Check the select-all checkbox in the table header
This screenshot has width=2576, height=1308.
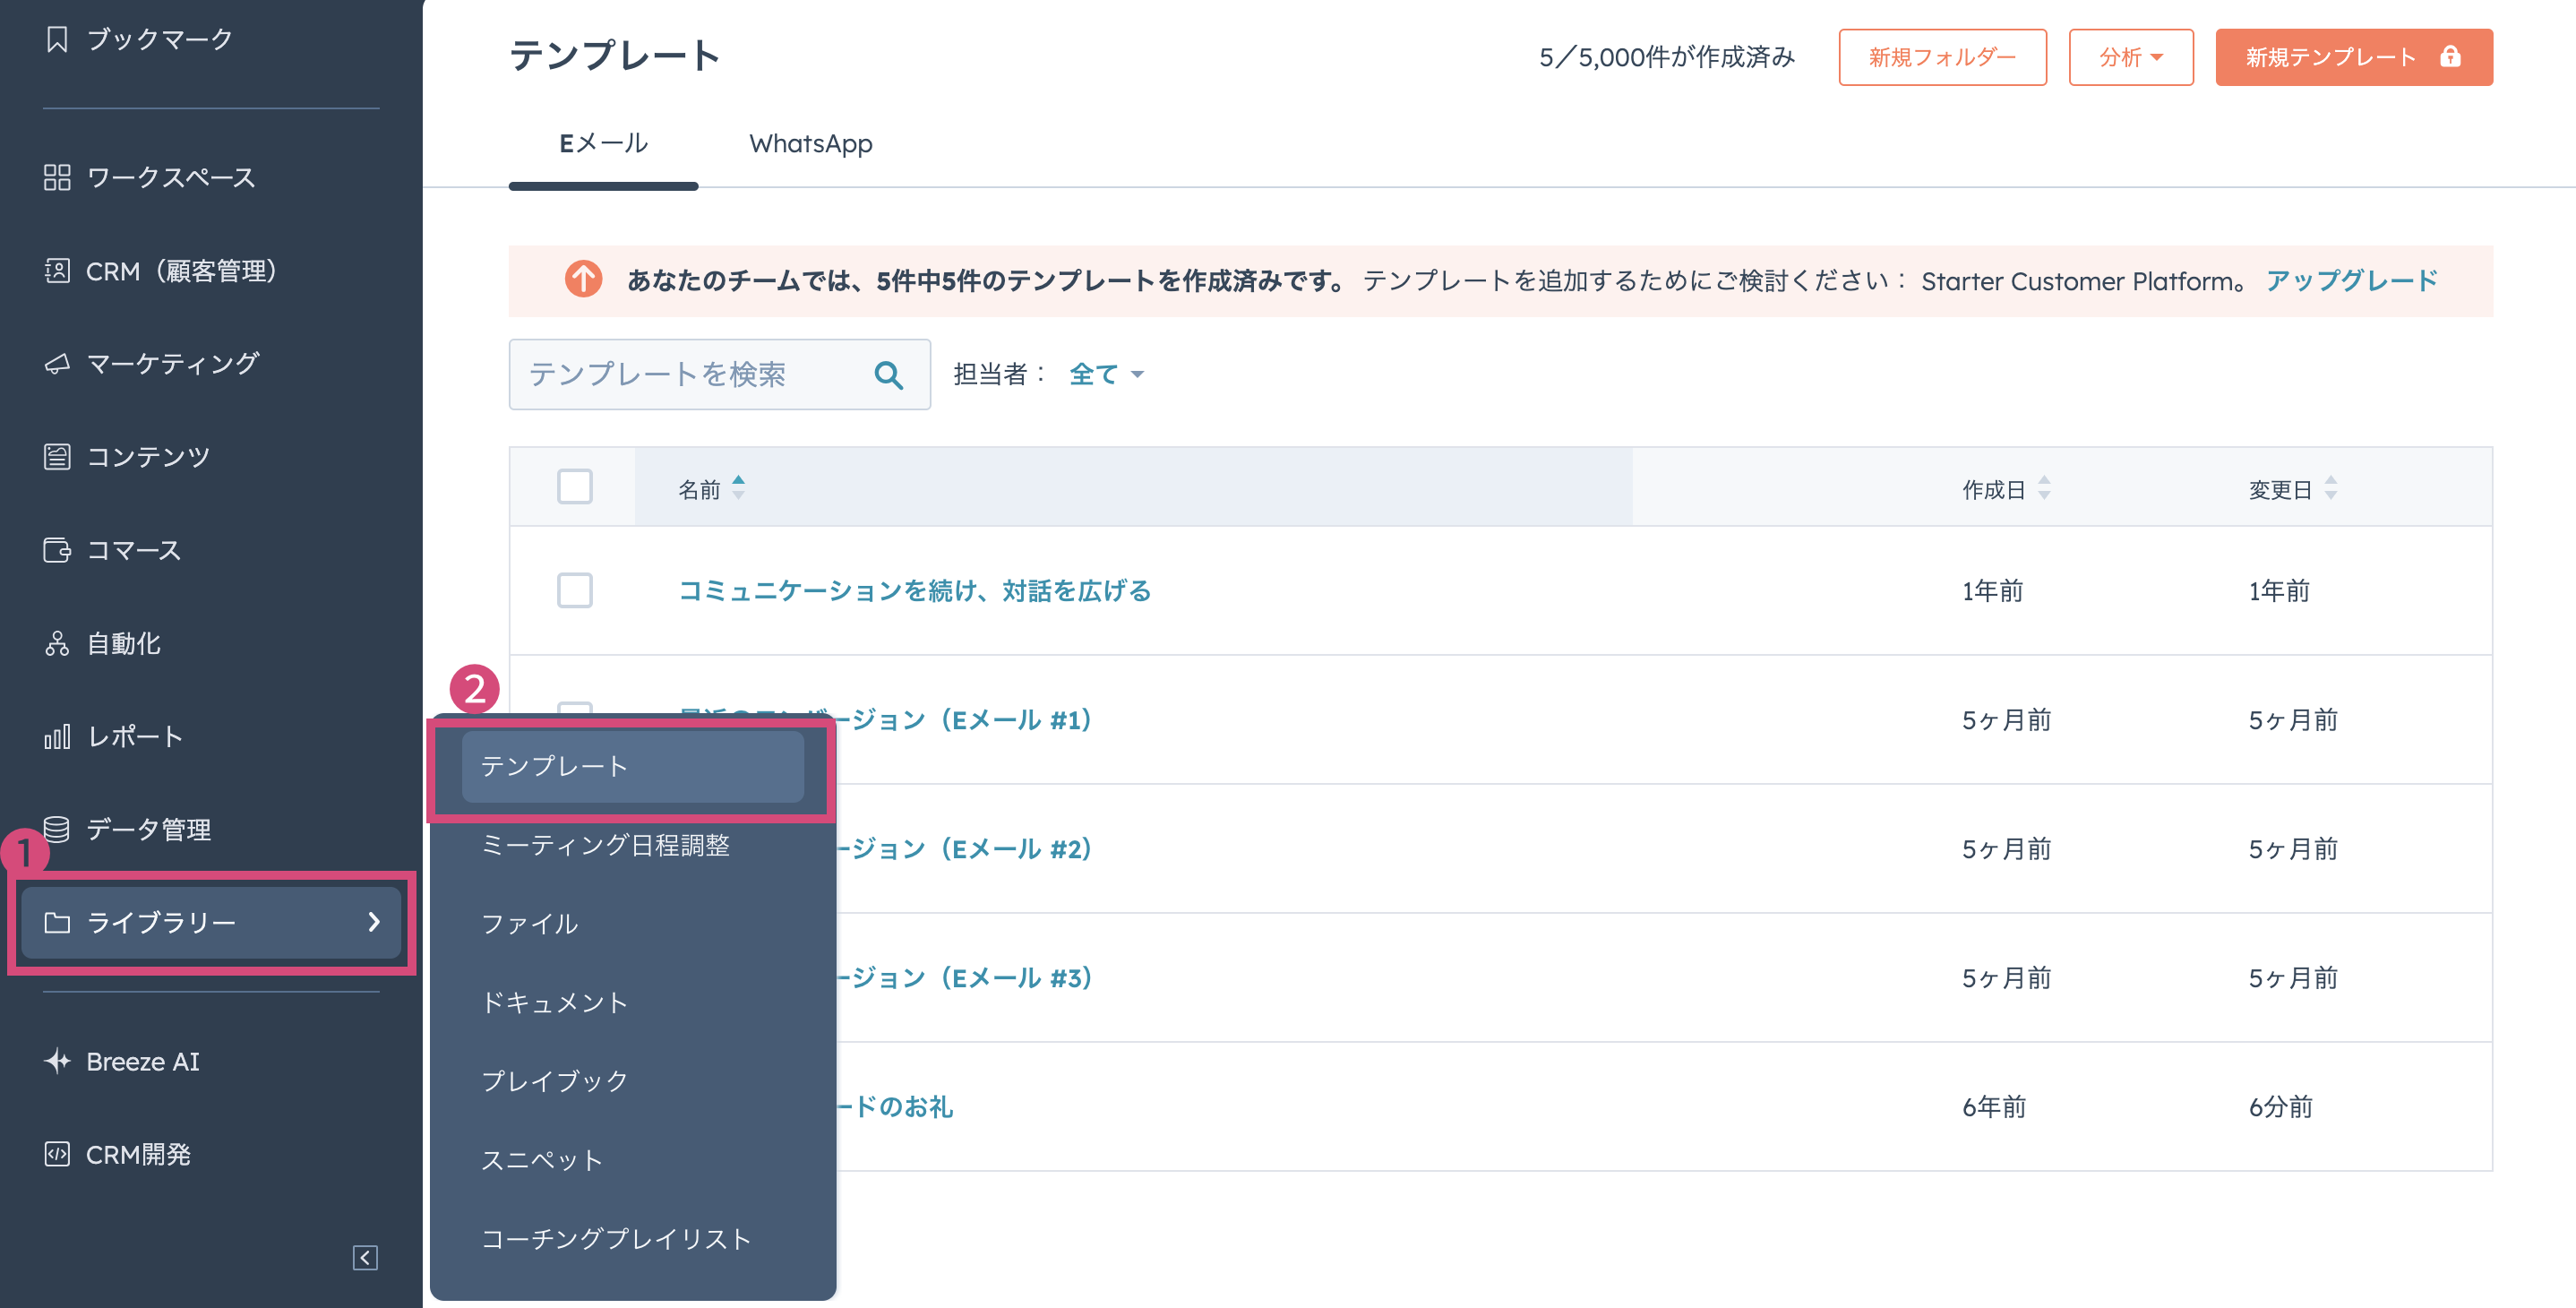pyautogui.click(x=575, y=487)
